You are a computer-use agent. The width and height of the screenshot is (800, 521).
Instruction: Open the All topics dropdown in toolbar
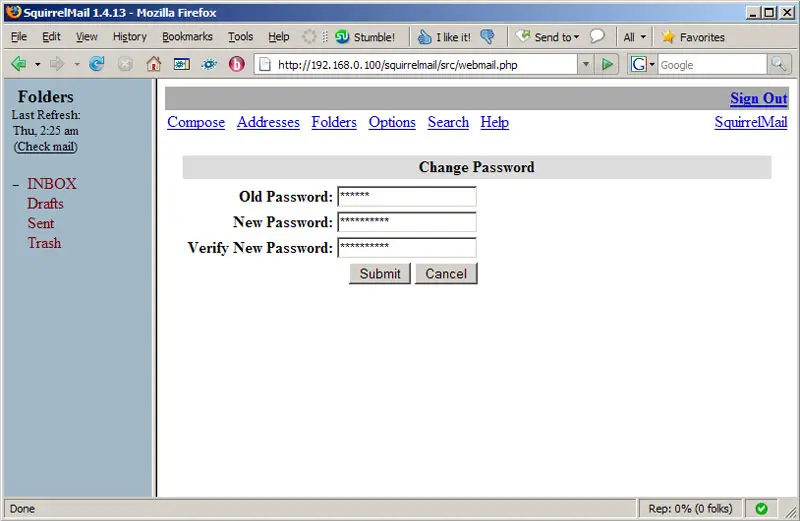[635, 37]
